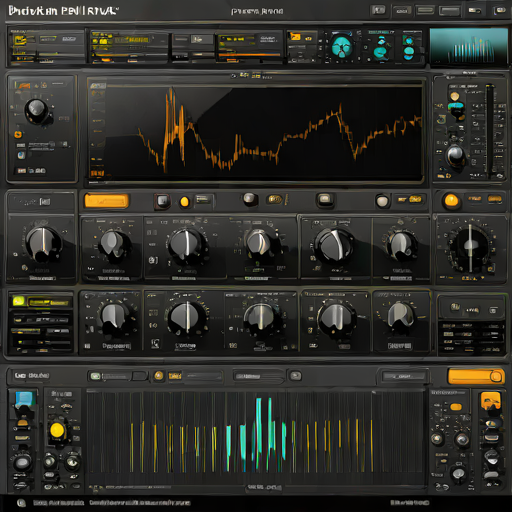Click the small blue icon in the panel left of the waveform
Image resolution: width=512 pixels, height=512 pixels.
21,155
